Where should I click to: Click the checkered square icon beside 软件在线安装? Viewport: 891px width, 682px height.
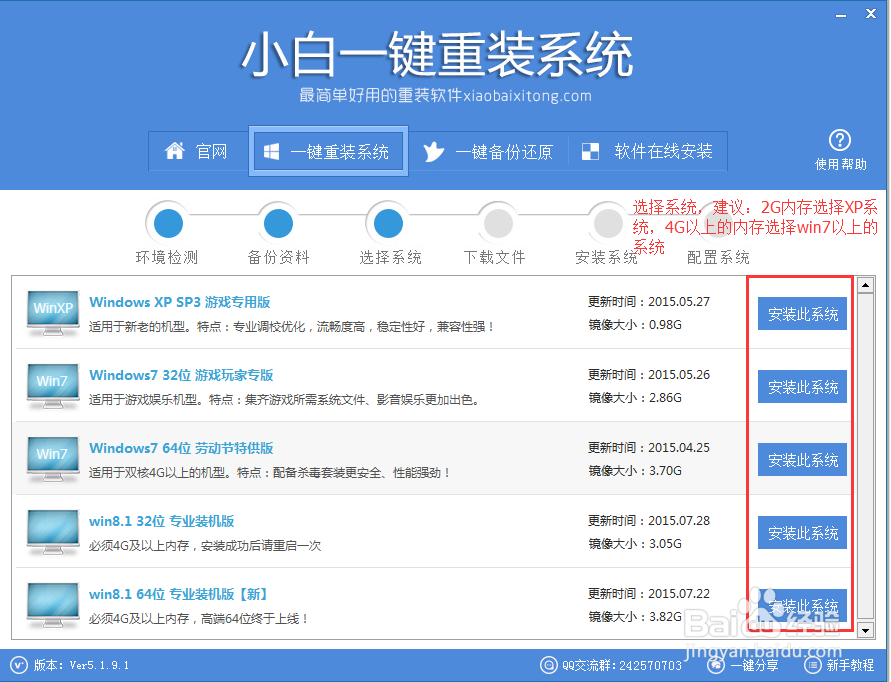coord(590,151)
